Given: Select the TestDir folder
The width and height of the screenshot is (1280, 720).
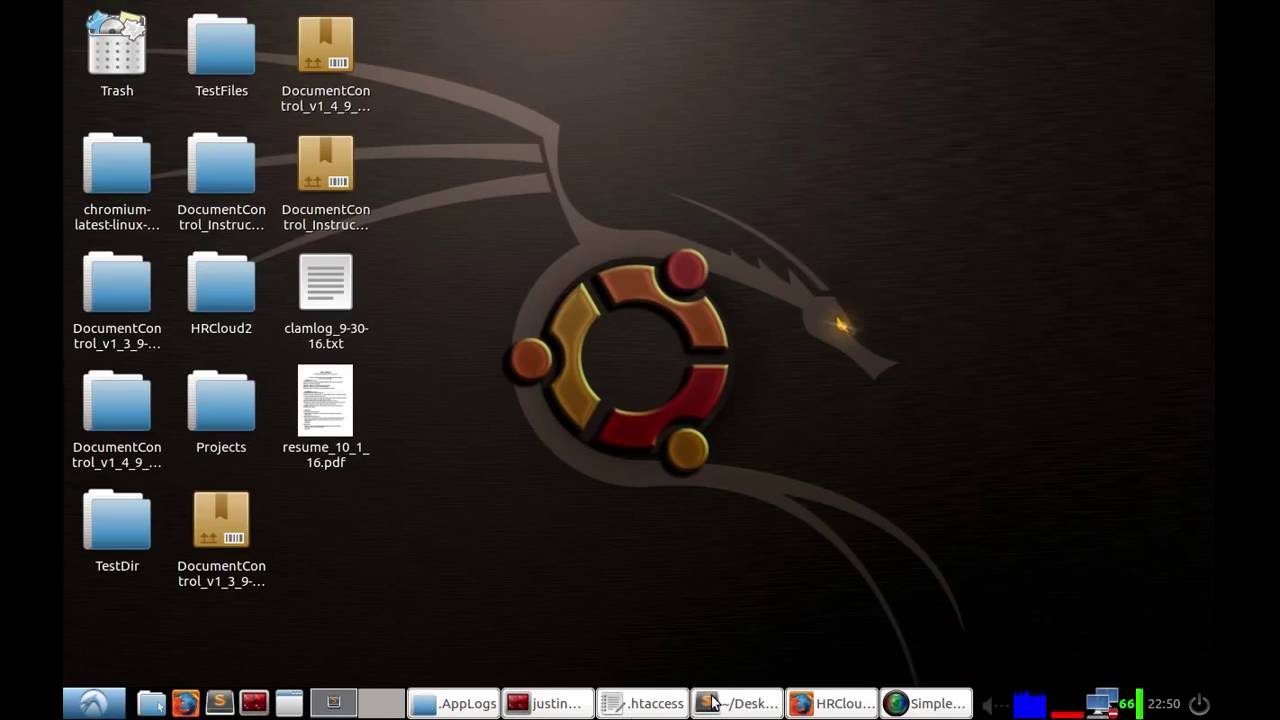Looking at the screenshot, I should tap(117, 520).
